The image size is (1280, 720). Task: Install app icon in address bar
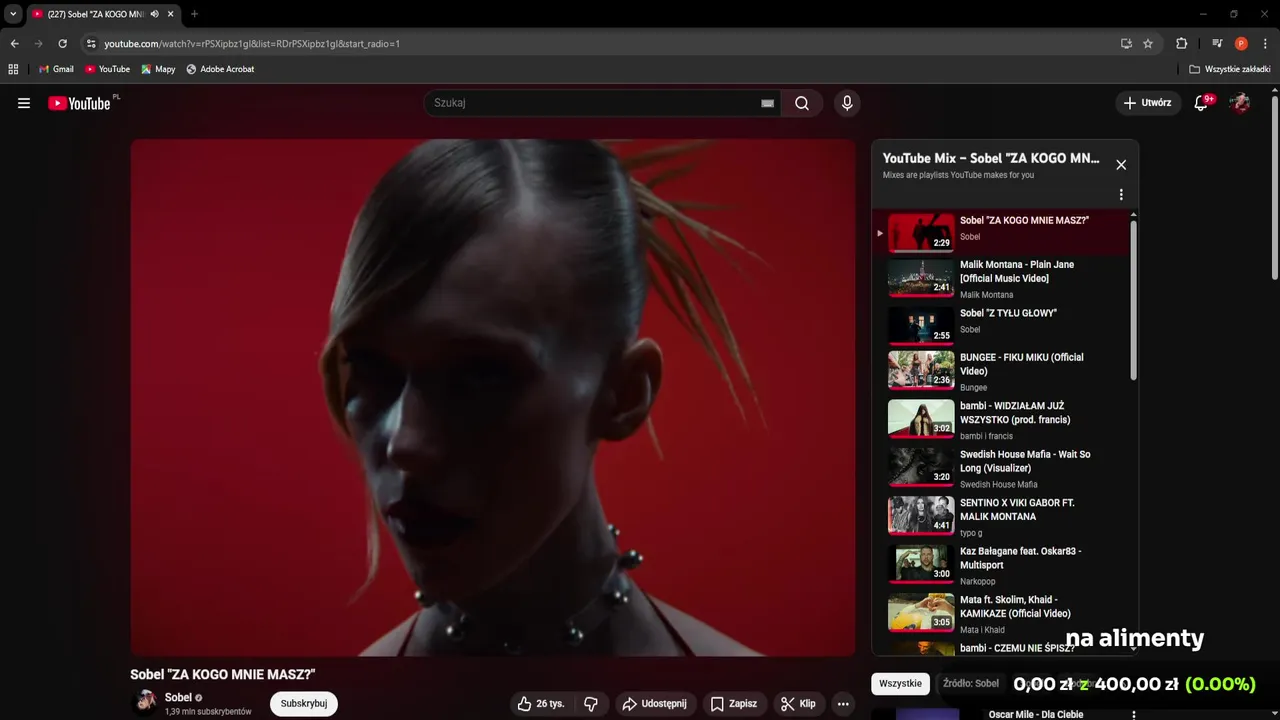[1126, 44]
